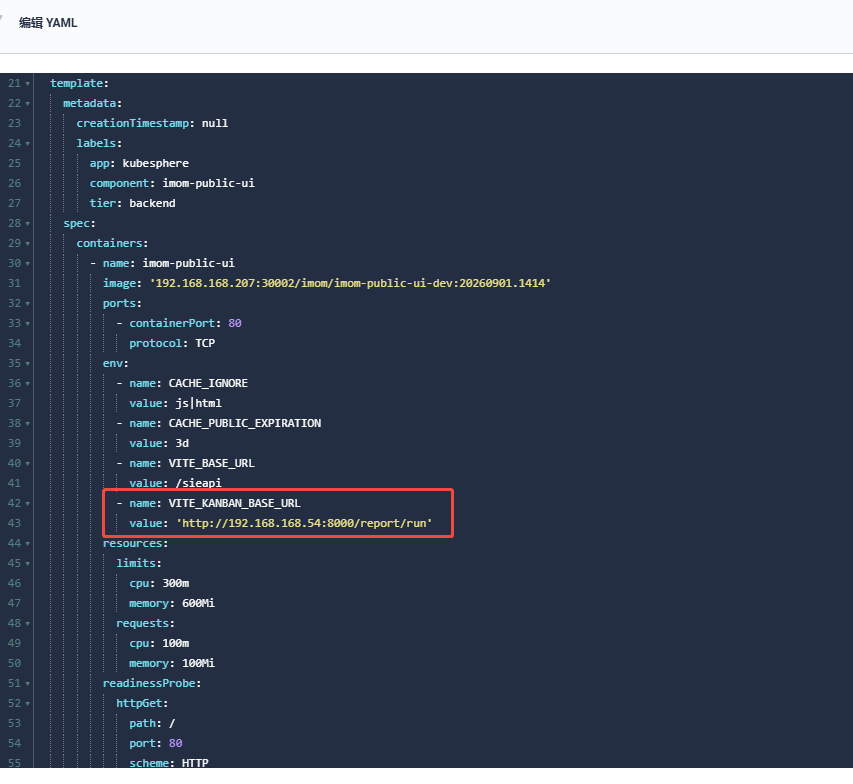Screen dimensions: 853x784
Task: Click the cpu request value 100m
Action: 176,643
